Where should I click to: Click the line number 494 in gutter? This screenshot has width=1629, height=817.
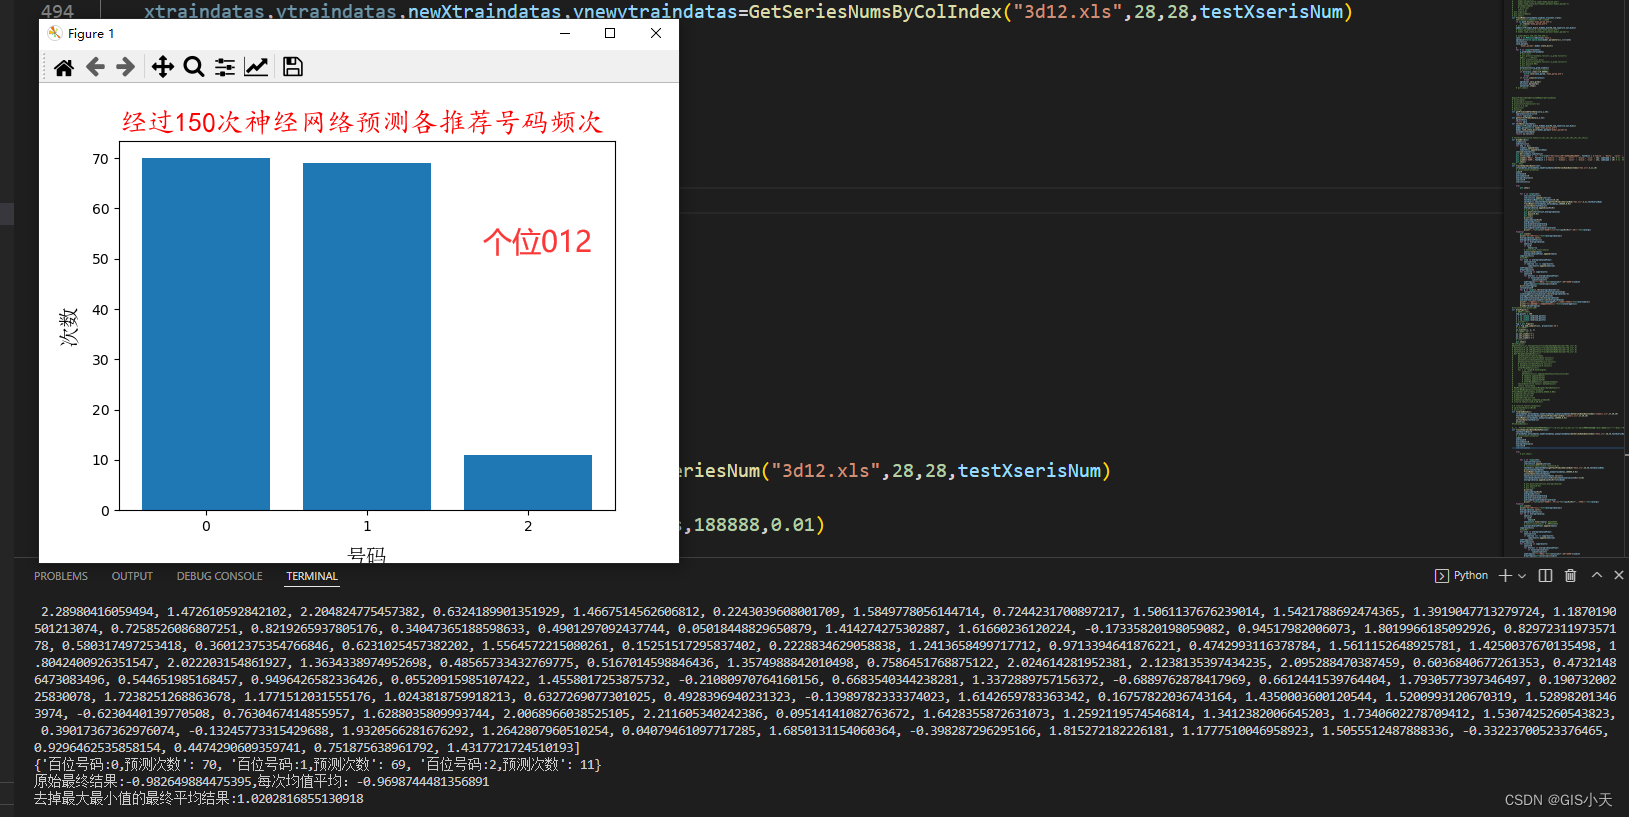click(57, 12)
